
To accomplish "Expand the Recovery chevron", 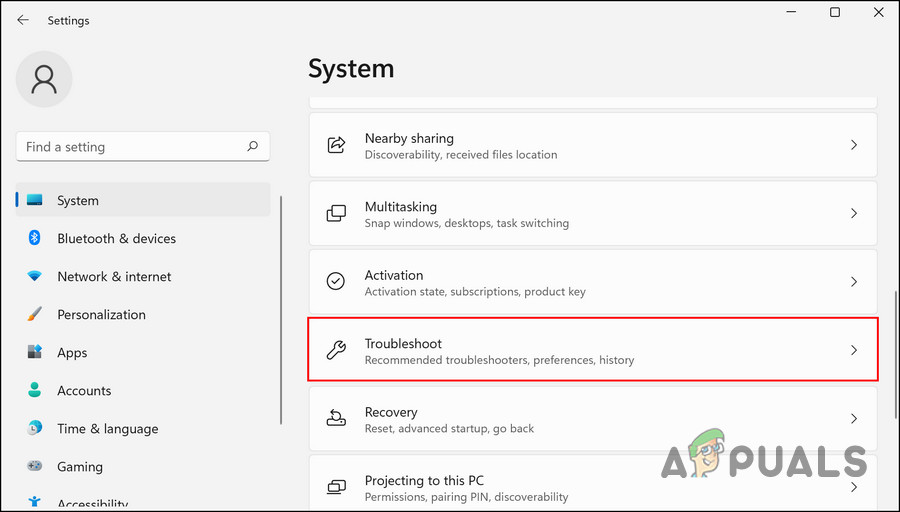I will (854, 418).
